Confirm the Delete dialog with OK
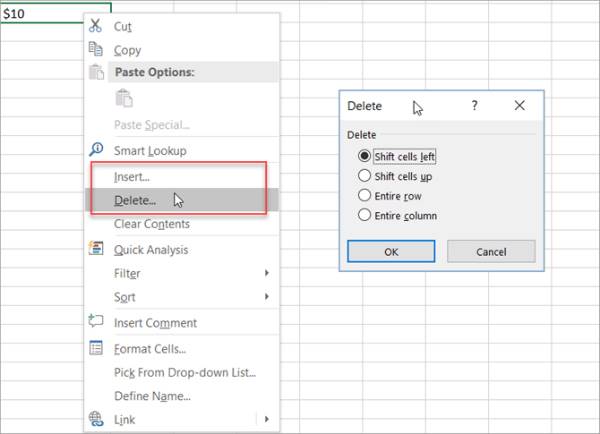Screen dimensions: 600x434 (391, 251)
